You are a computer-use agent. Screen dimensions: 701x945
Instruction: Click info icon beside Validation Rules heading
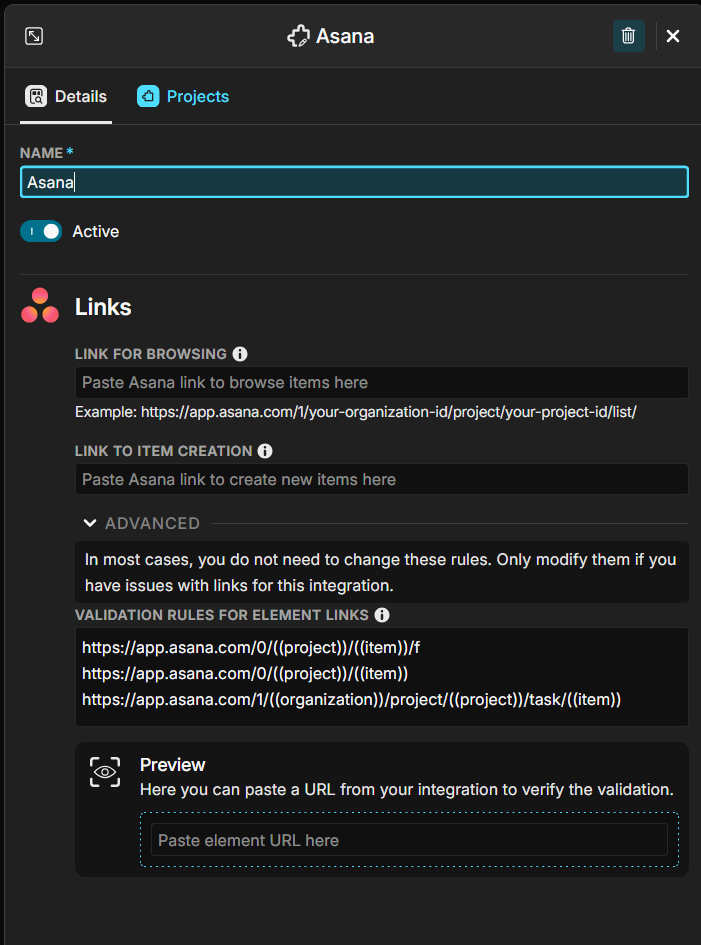(x=382, y=615)
